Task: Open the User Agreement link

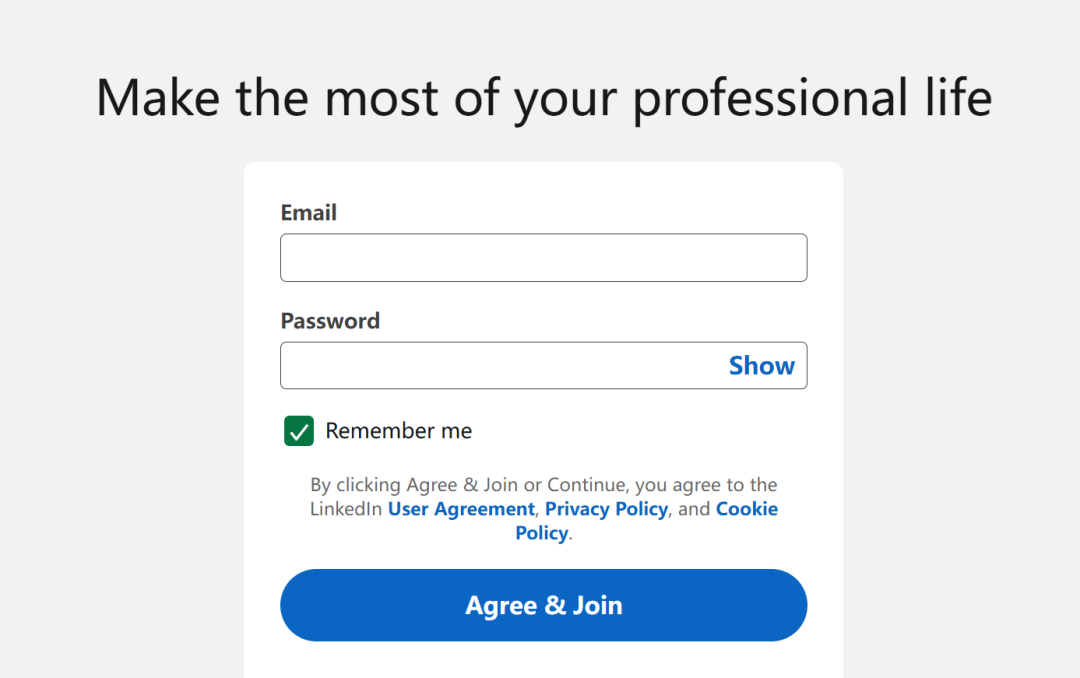Action: 461,509
